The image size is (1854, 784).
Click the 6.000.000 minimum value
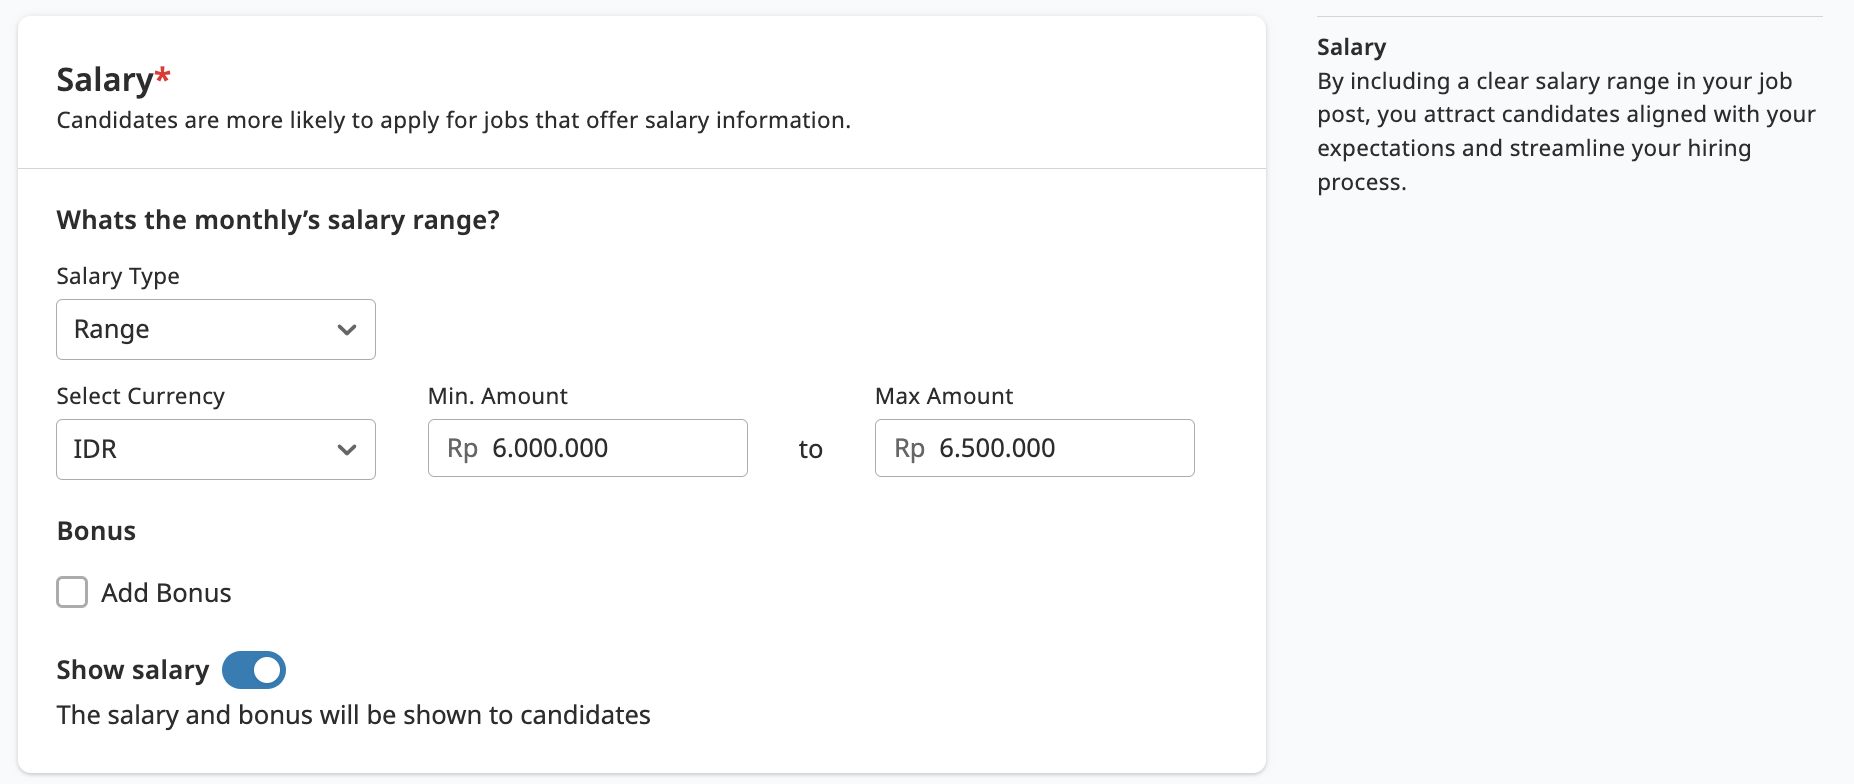550,448
